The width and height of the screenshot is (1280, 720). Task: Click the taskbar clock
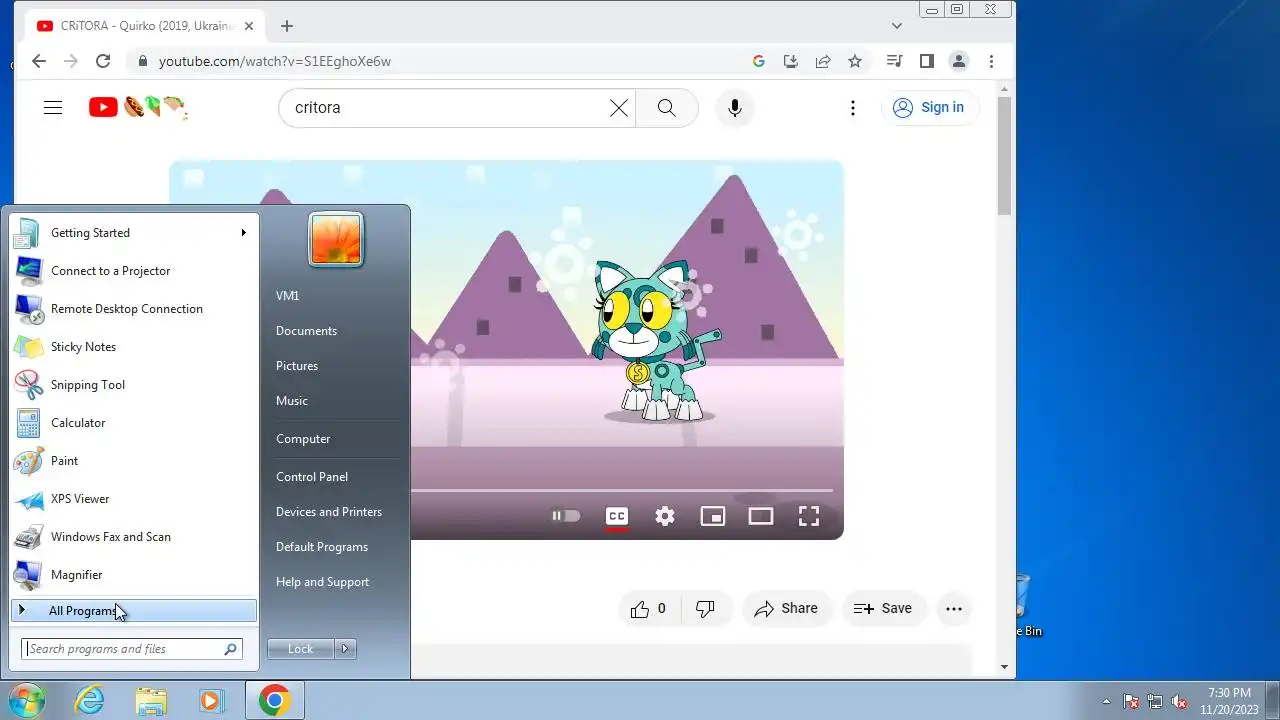pos(1229,700)
